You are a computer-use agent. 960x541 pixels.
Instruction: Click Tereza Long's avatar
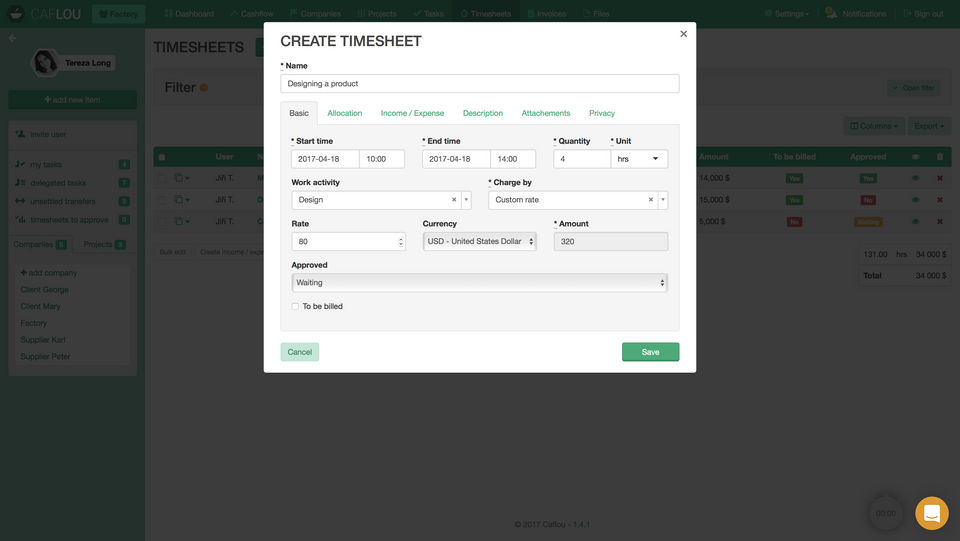[x=45, y=62]
